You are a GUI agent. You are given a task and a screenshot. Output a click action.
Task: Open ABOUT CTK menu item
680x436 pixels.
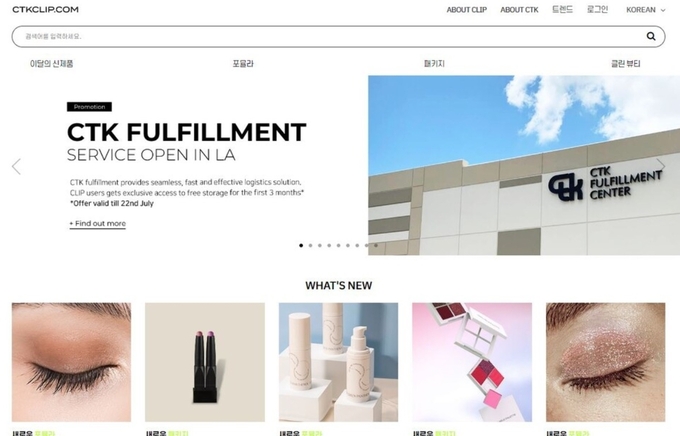click(x=519, y=10)
